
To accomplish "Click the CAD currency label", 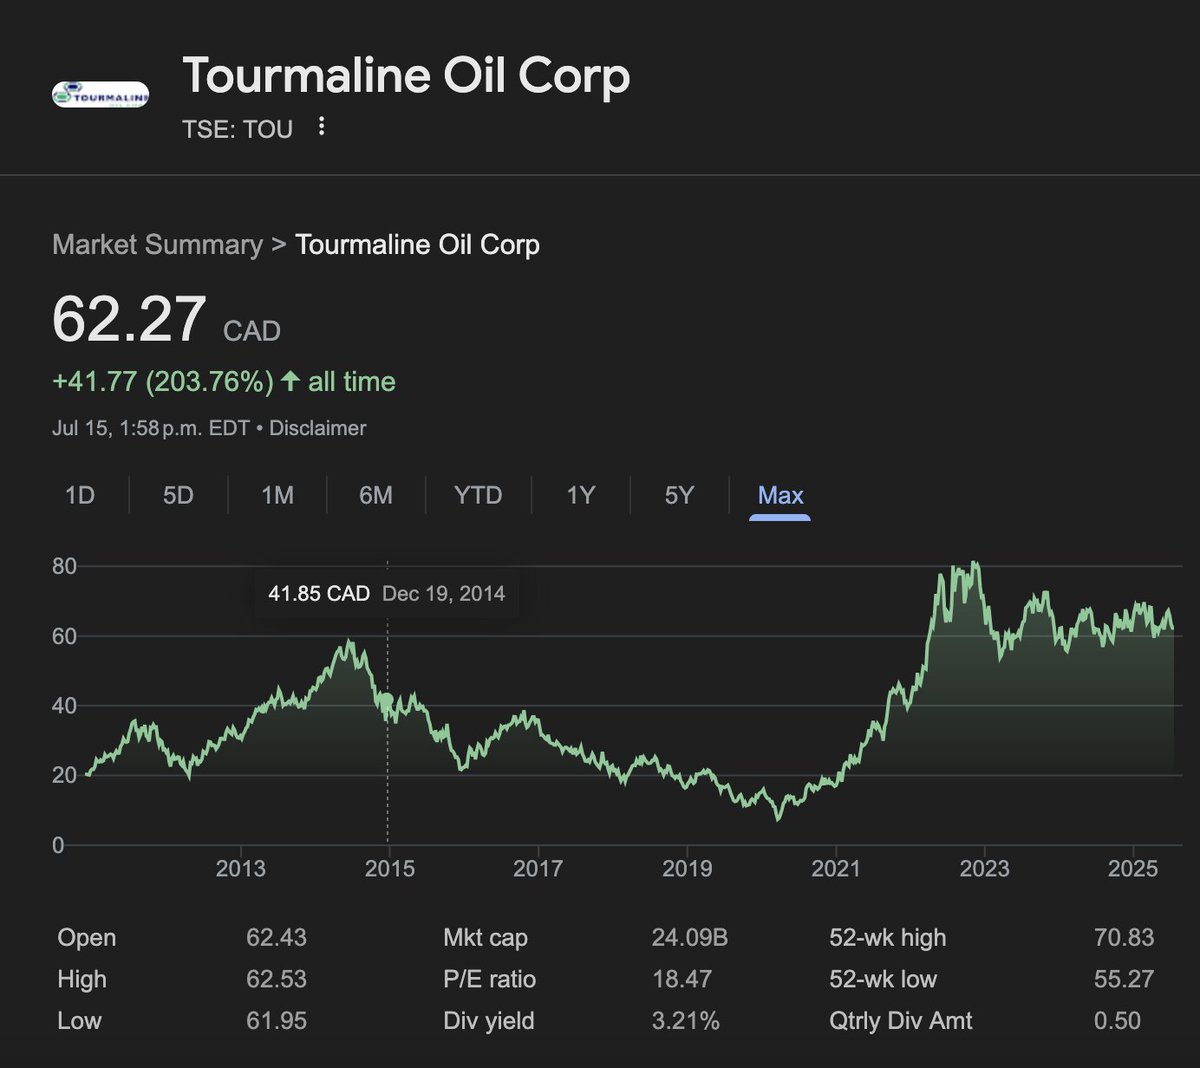I will (x=252, y=331).
